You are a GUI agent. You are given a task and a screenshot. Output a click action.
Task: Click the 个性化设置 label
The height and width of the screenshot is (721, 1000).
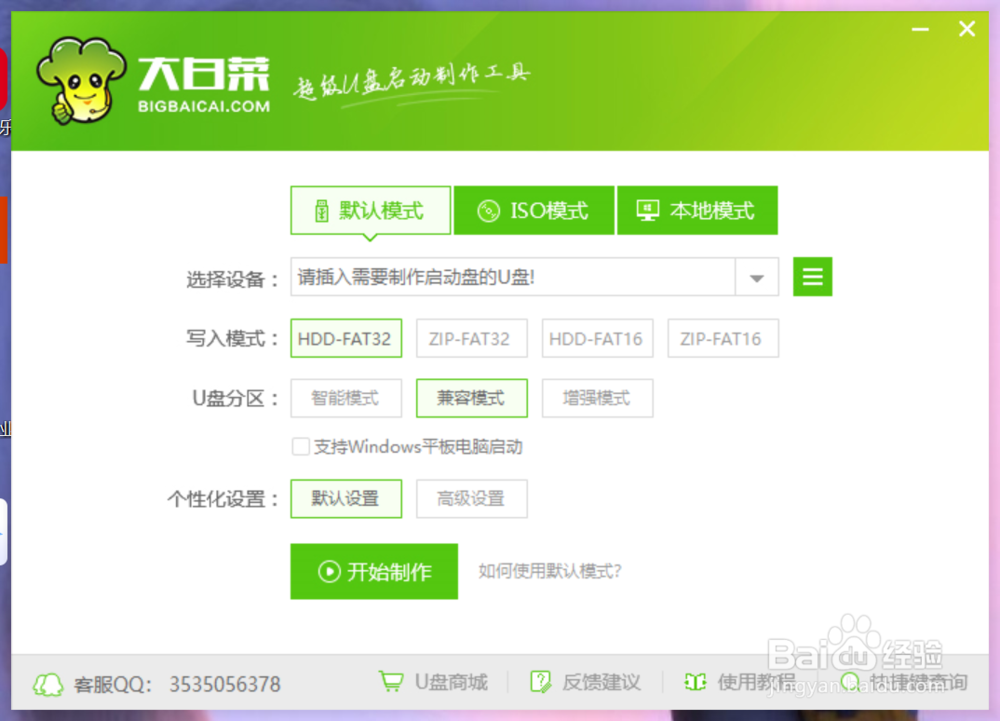(x=223, y=499)
